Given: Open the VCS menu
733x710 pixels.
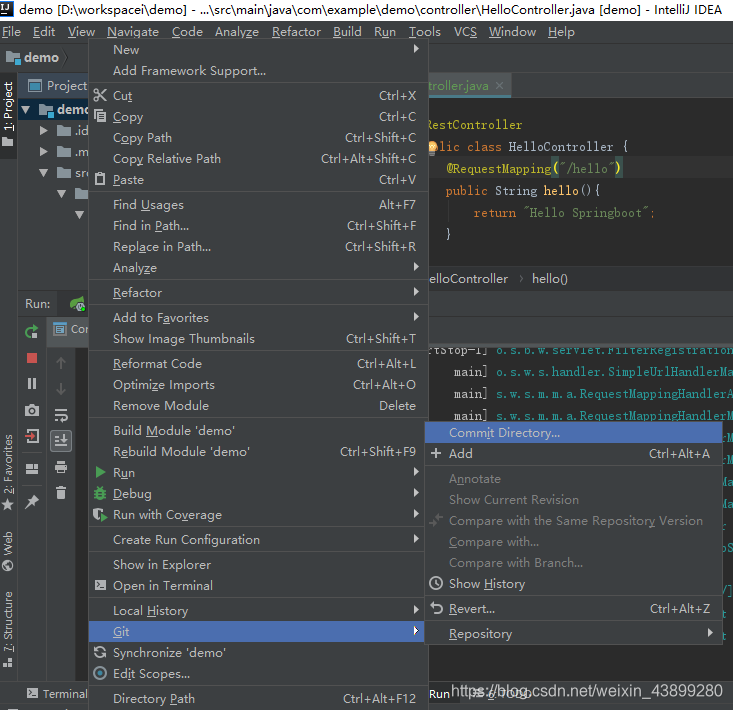Looking at the screenshot, I should (465, 32).
